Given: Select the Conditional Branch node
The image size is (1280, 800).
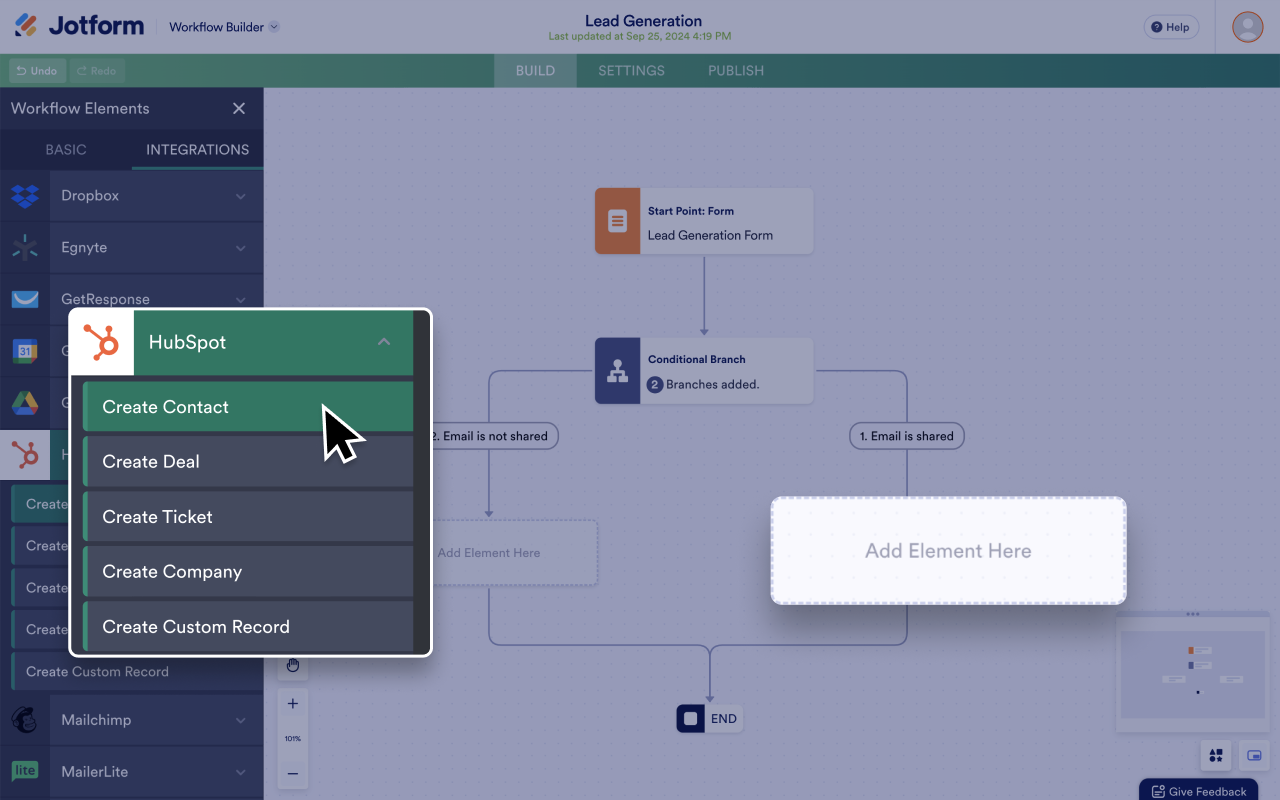Looking at the screenshot, I should coord(704,371).
